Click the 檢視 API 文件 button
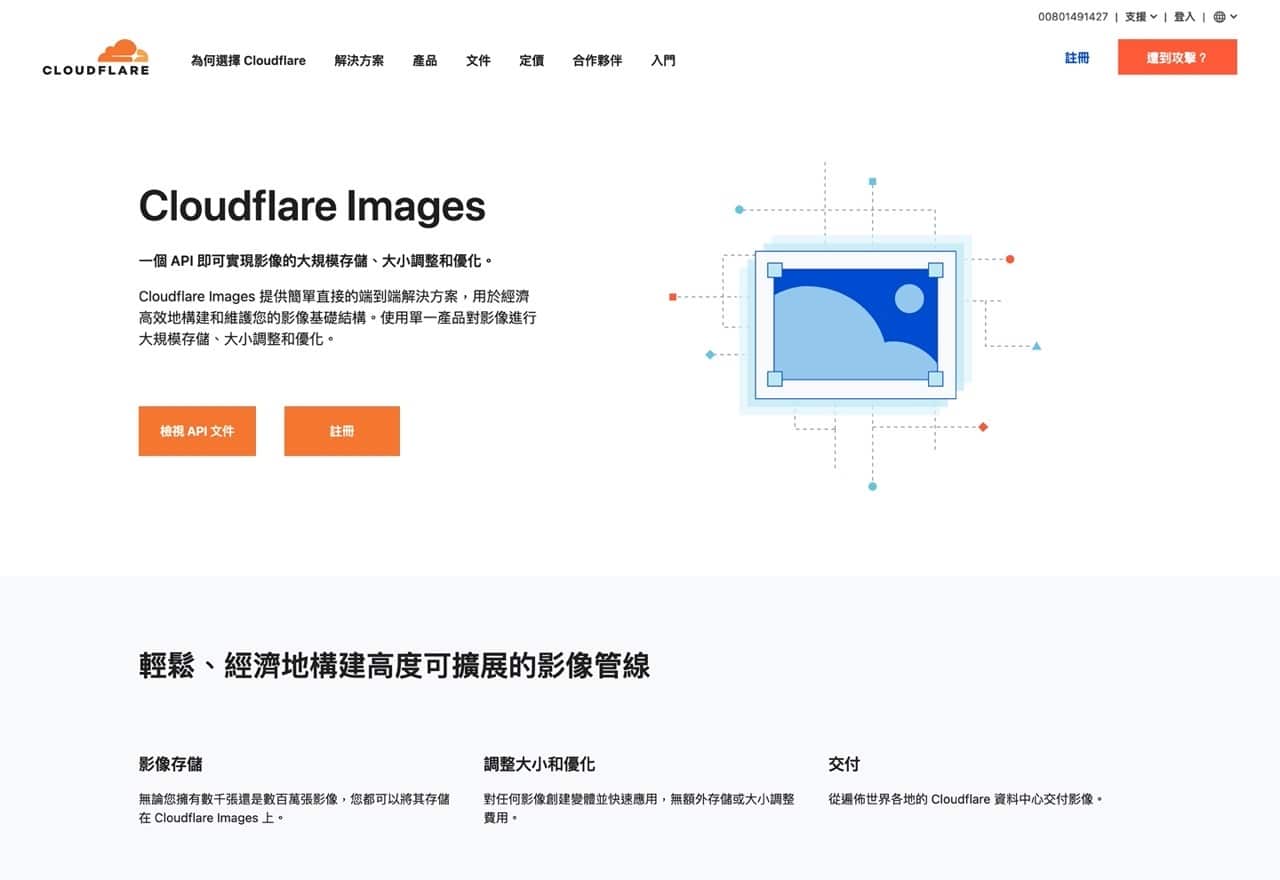Viewport: 1280px width, 880px height. tap(197, 431)
